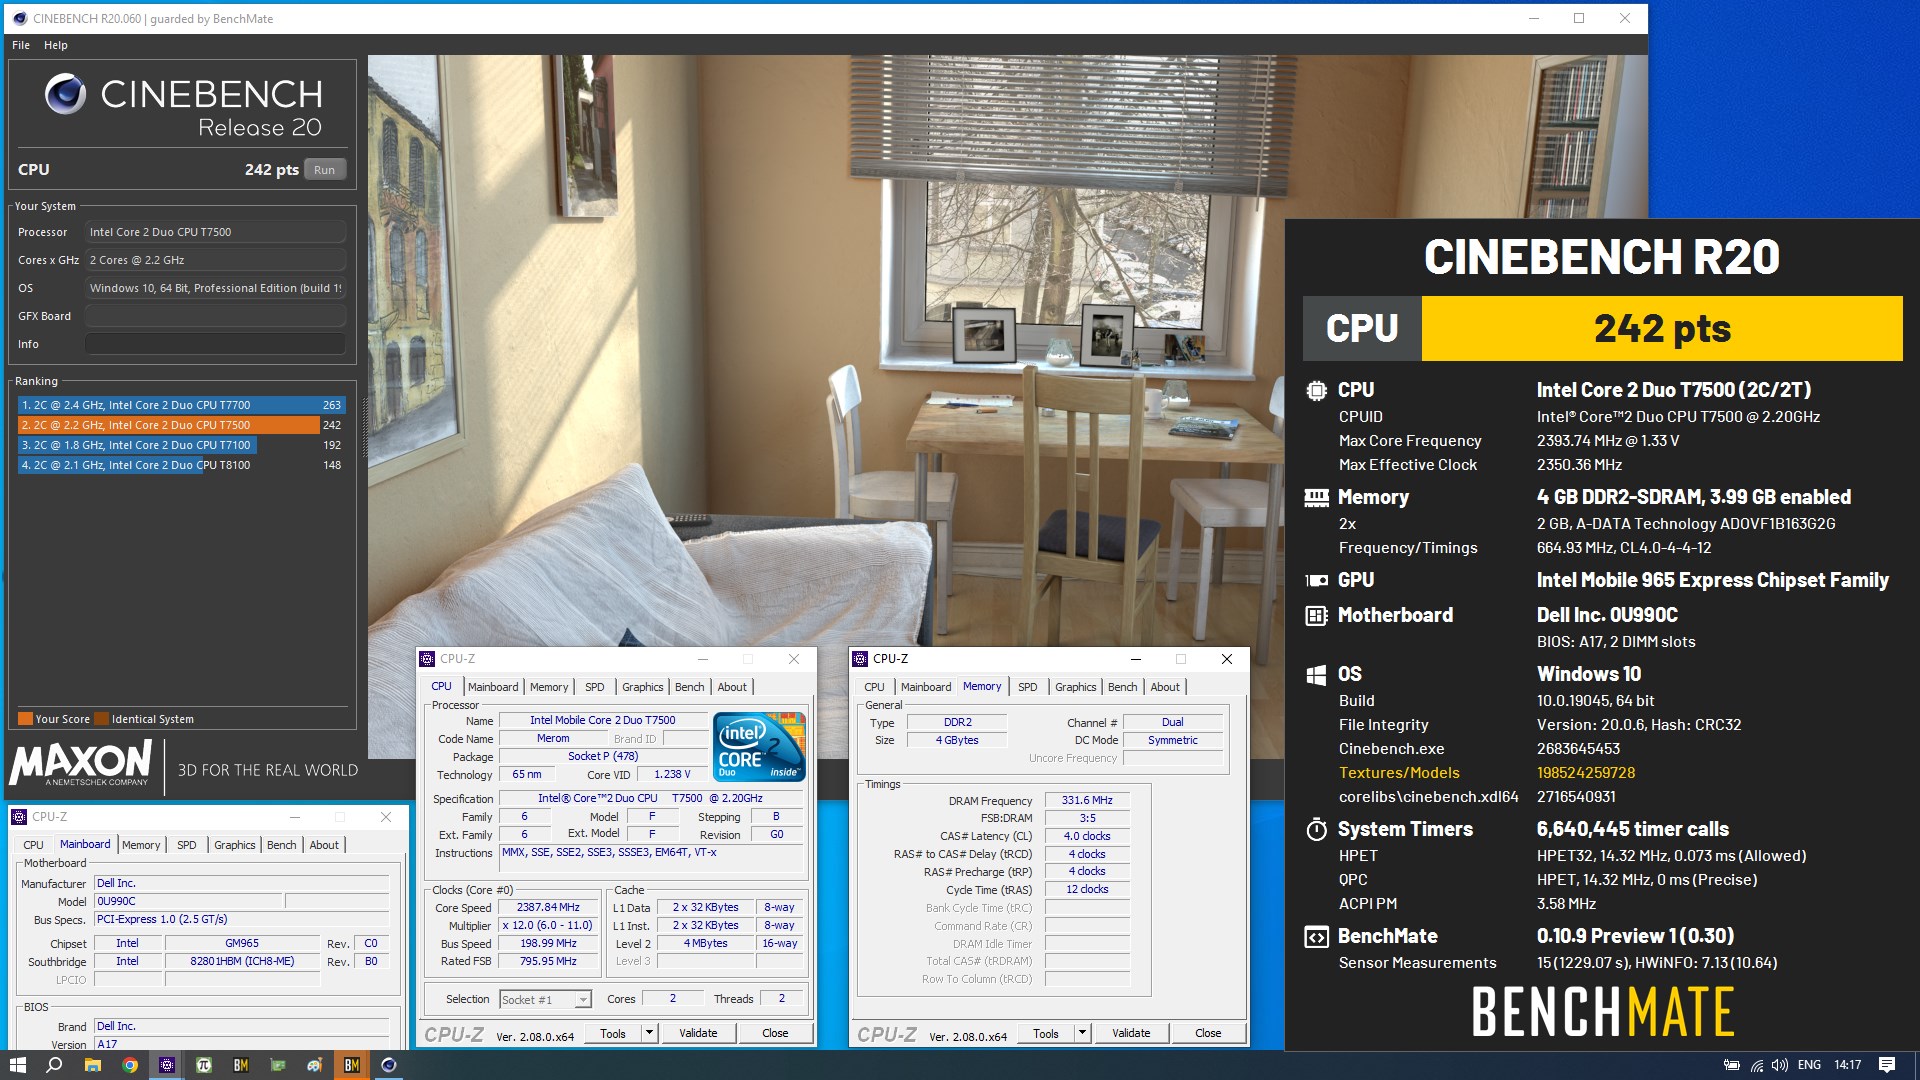The width and height of the screenshot is (1920, 1080).
Task: Open the Windows Start menu
Action: pos(17,1065)
